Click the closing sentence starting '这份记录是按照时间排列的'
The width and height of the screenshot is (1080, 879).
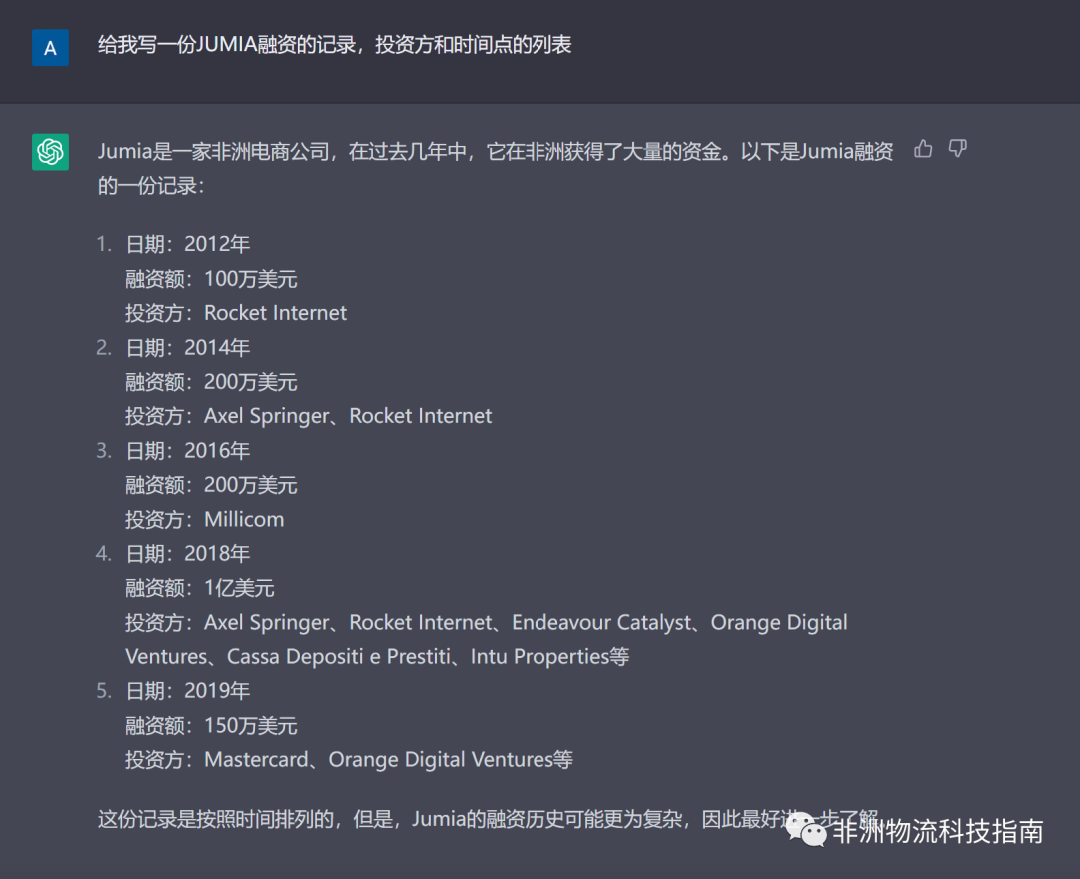pos(488,819)
